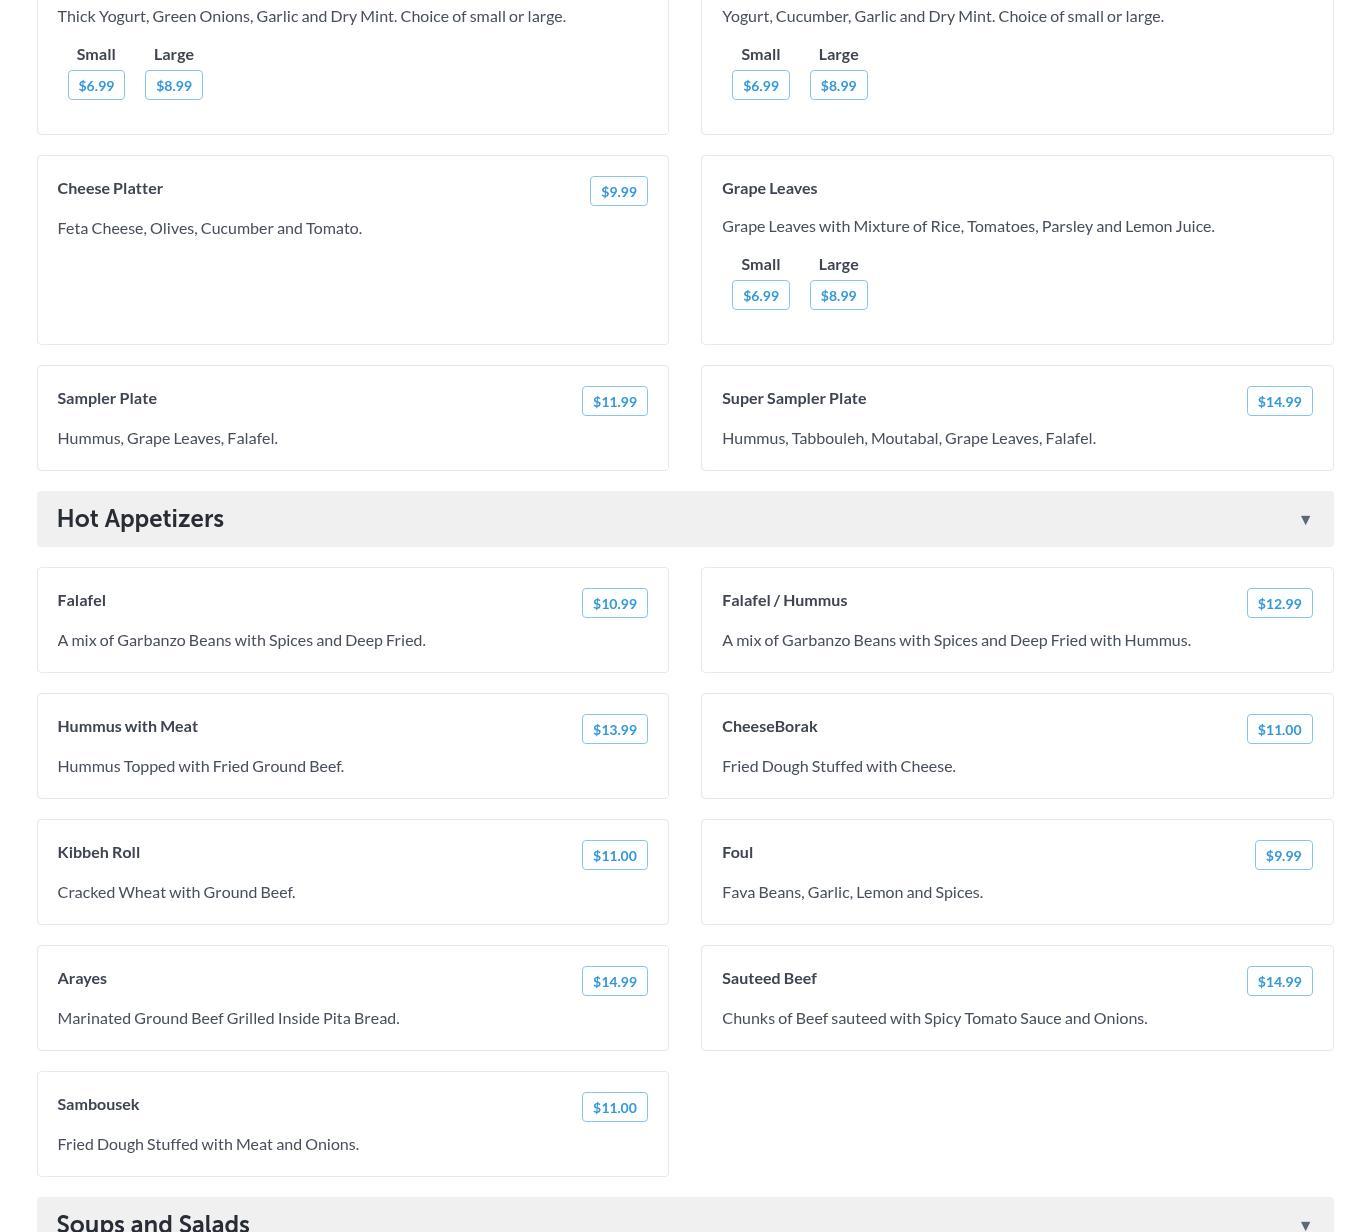Screen dimensions: 1370x1232
Task: Select the Sambousek $11.00 price button
Action: coord(614,1107)
